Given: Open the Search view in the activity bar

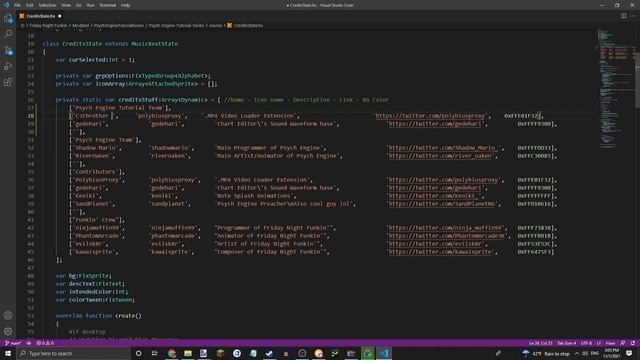Looking at the screenshot, I should (8, 34).
